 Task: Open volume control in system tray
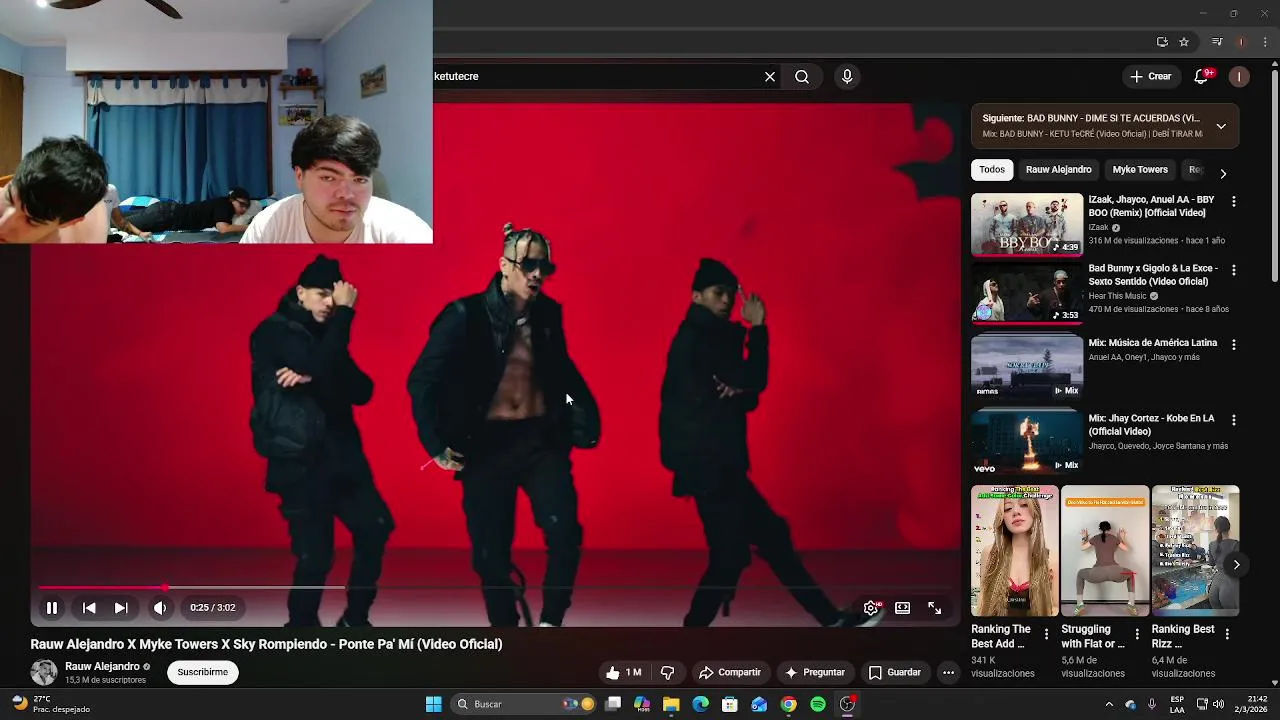point(1218,704)
